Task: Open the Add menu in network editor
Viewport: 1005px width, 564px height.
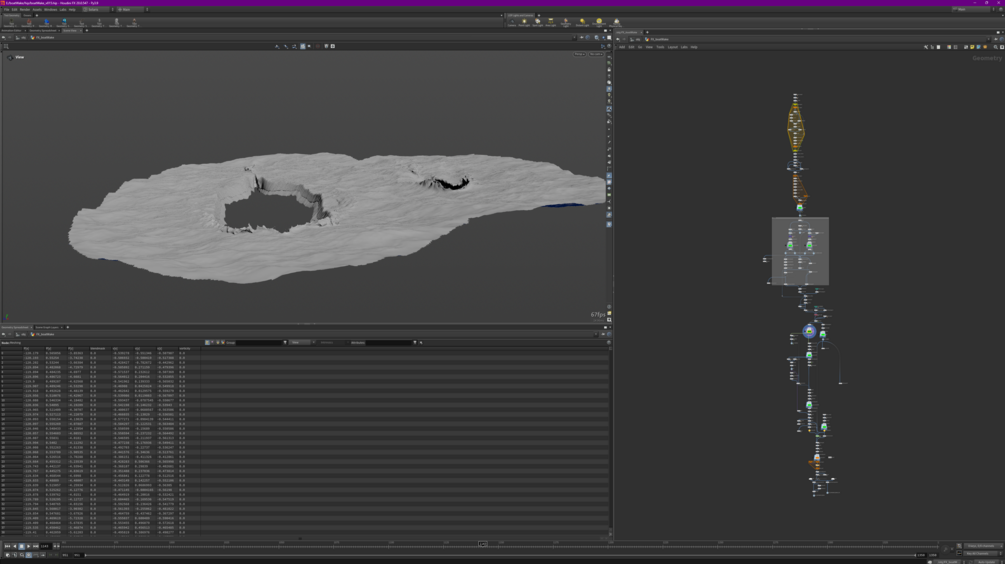Action: [622, 47]
